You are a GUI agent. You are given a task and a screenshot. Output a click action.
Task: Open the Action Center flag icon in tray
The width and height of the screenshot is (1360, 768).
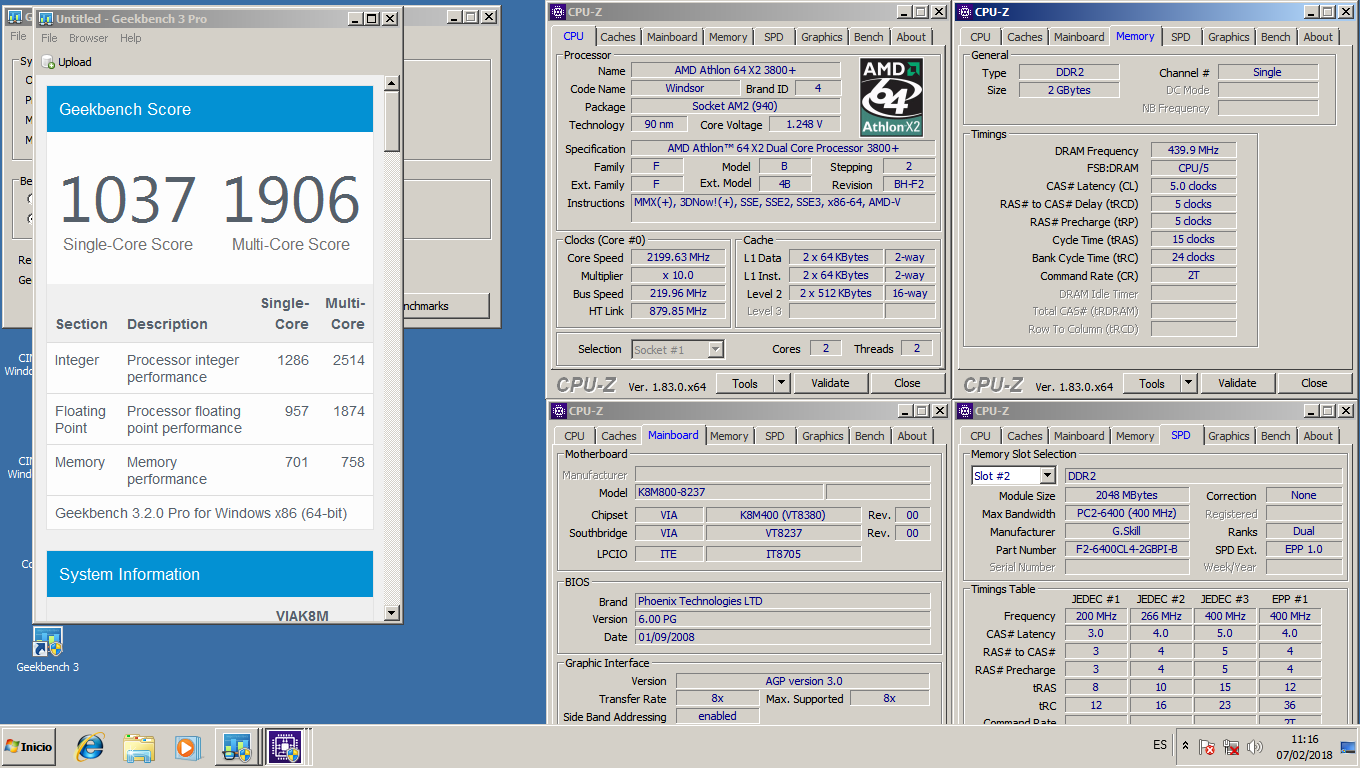pyautogui.click(x=1207, y=747)
